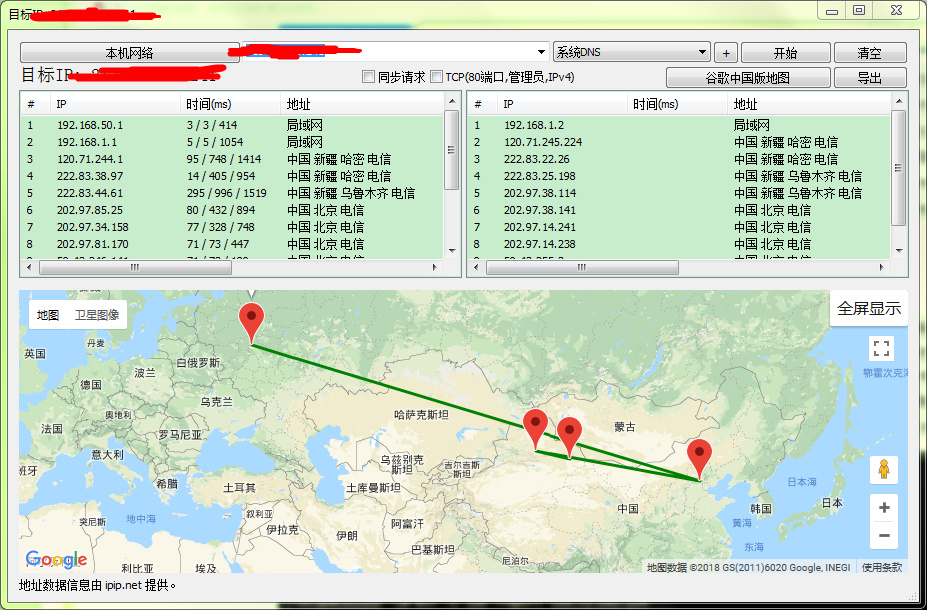Open the 系统DNS dropdown

(x=631, y=52)
